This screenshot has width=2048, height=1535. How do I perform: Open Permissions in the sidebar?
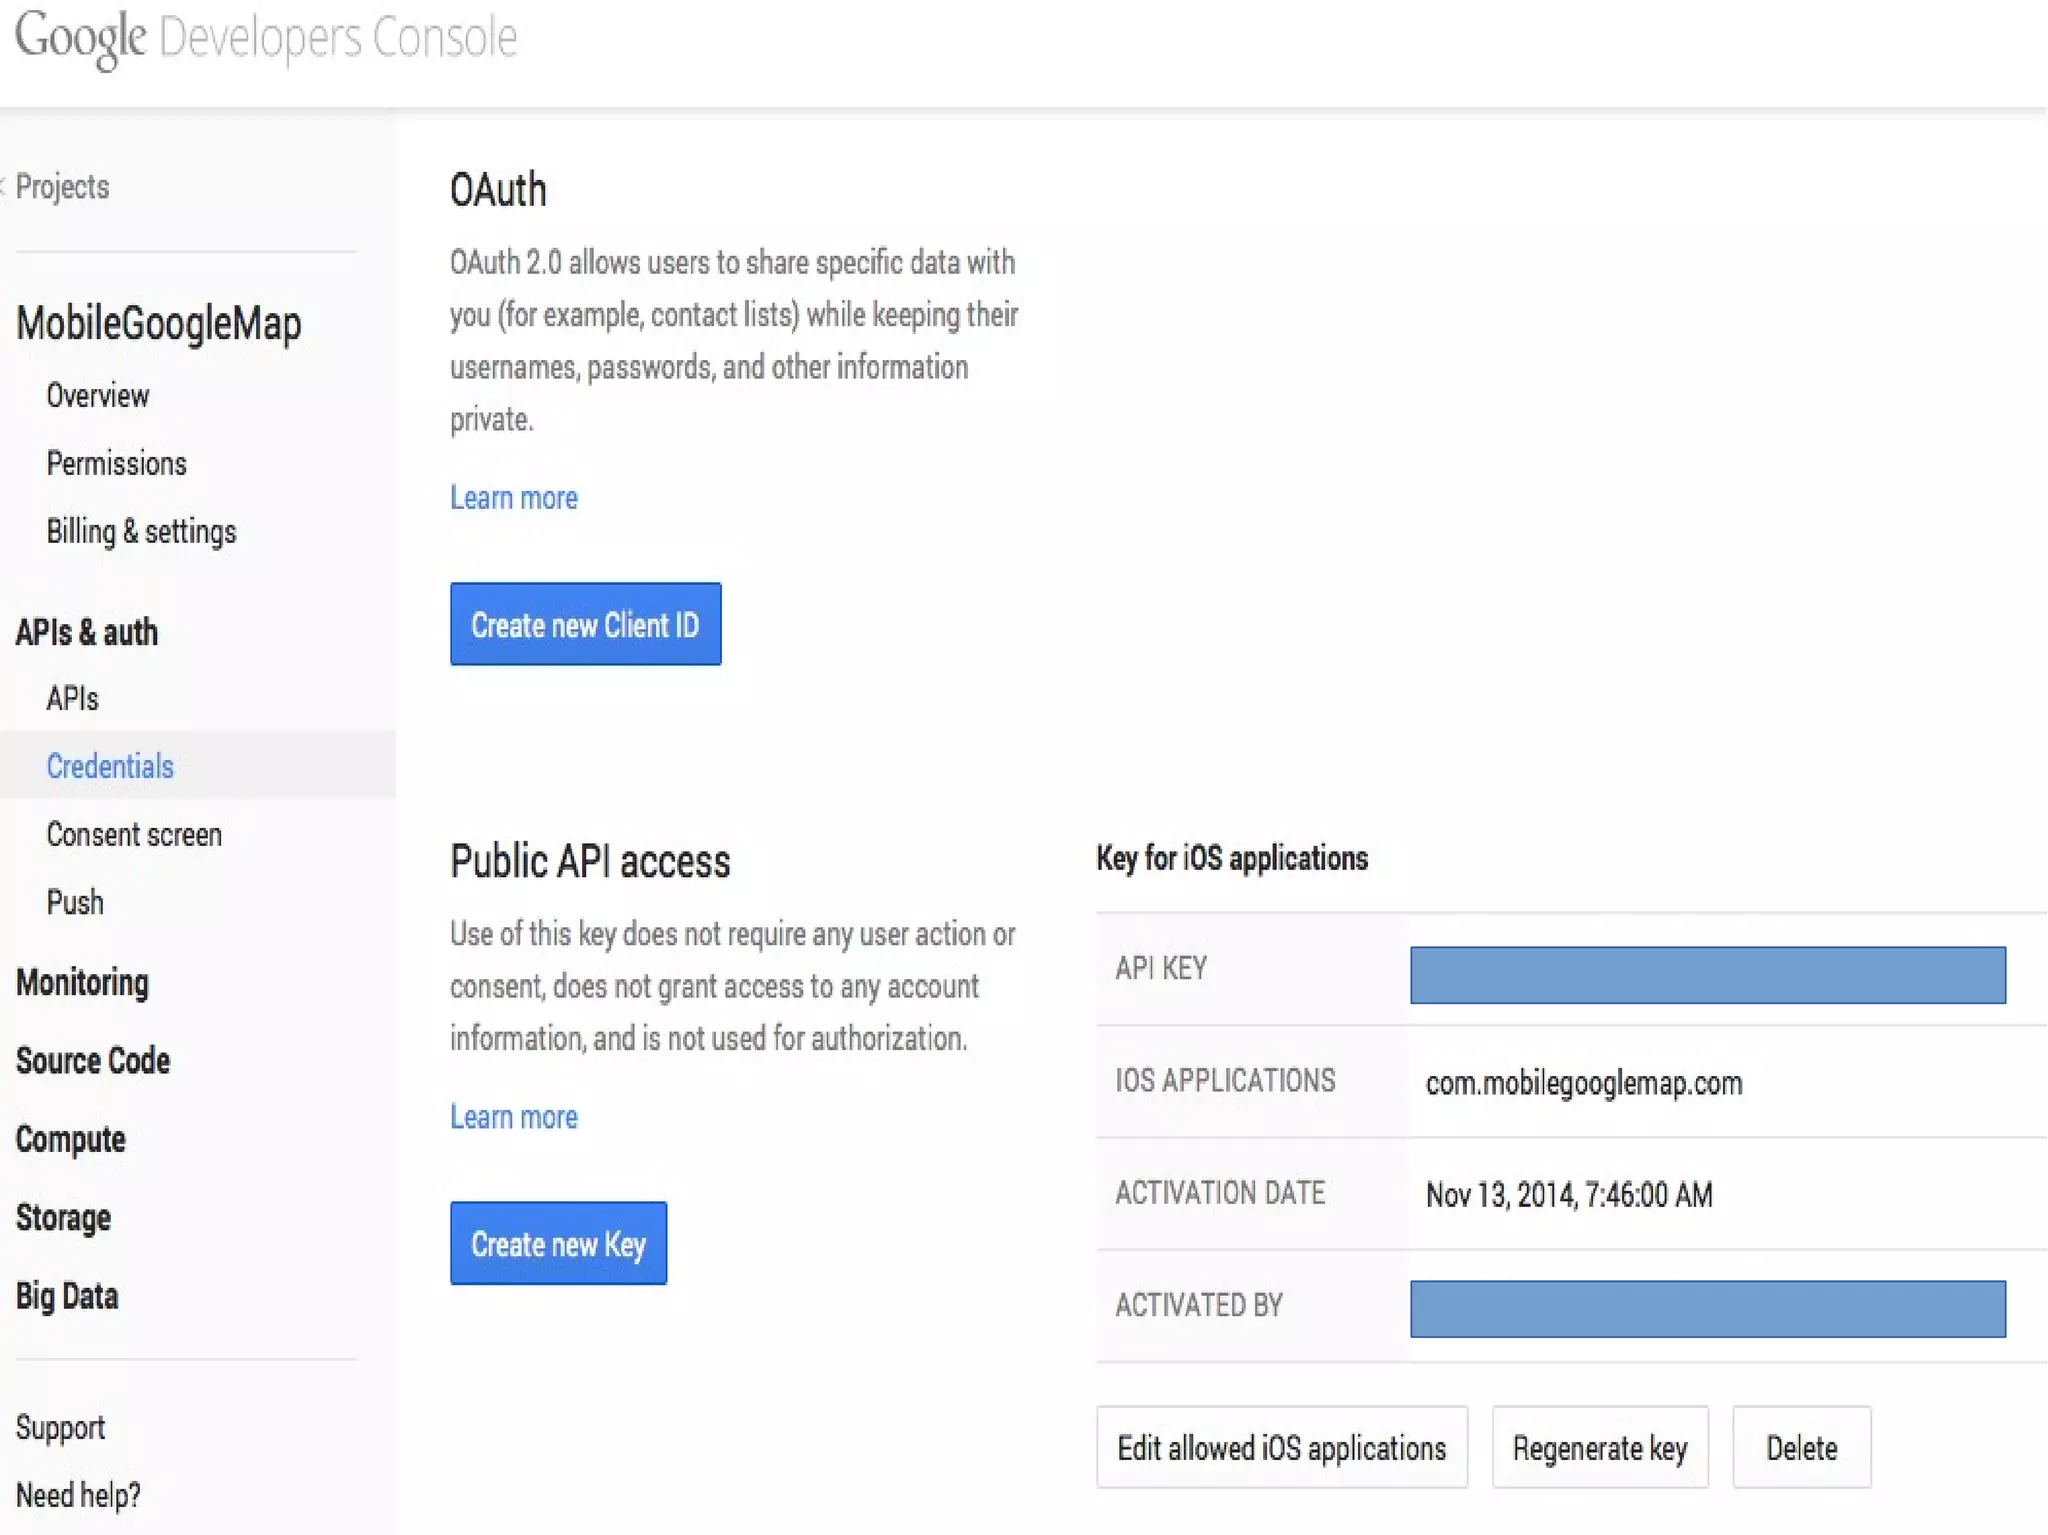(117, 464)
